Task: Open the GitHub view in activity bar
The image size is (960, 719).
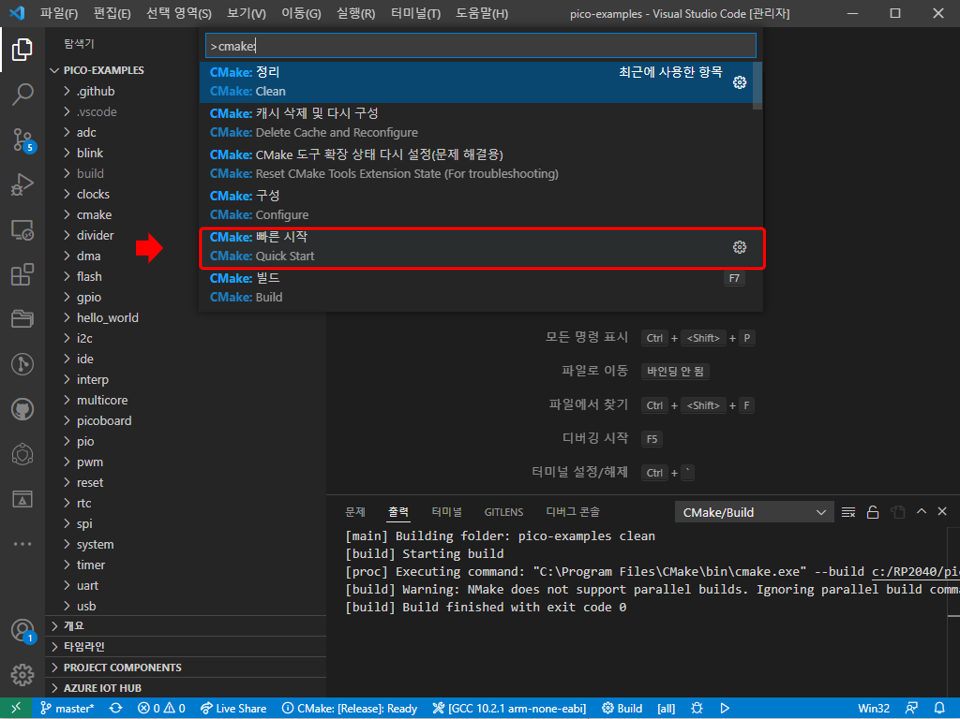Action: pyautogui.click(x=22, y=409)
